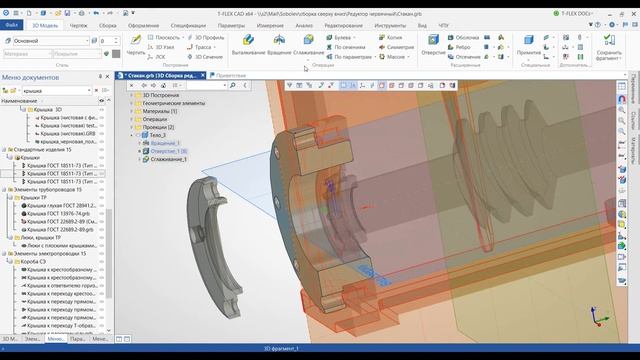
Task: Switch to the Сборка ribbon tab
Action: 108,25
